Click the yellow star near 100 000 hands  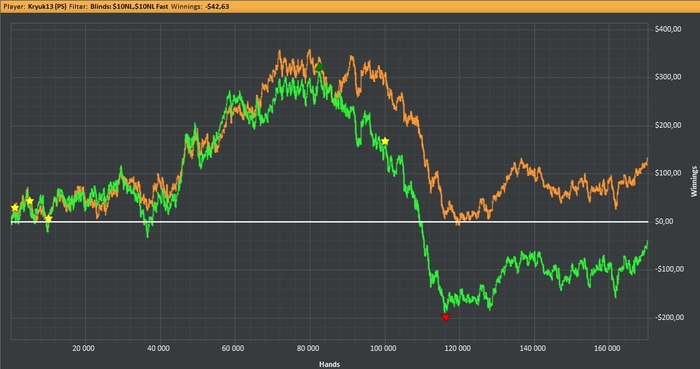click(385, 141)
